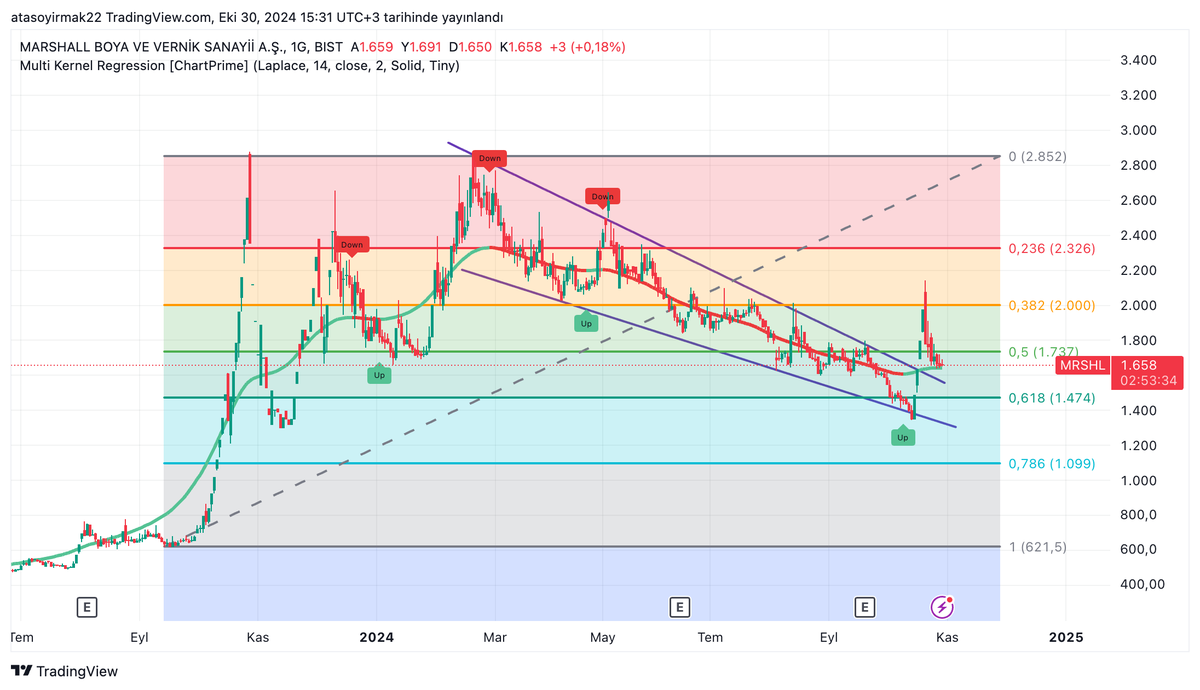Click the D1.650 low value
The image size is (1200, 690).
tap(470, 46)
